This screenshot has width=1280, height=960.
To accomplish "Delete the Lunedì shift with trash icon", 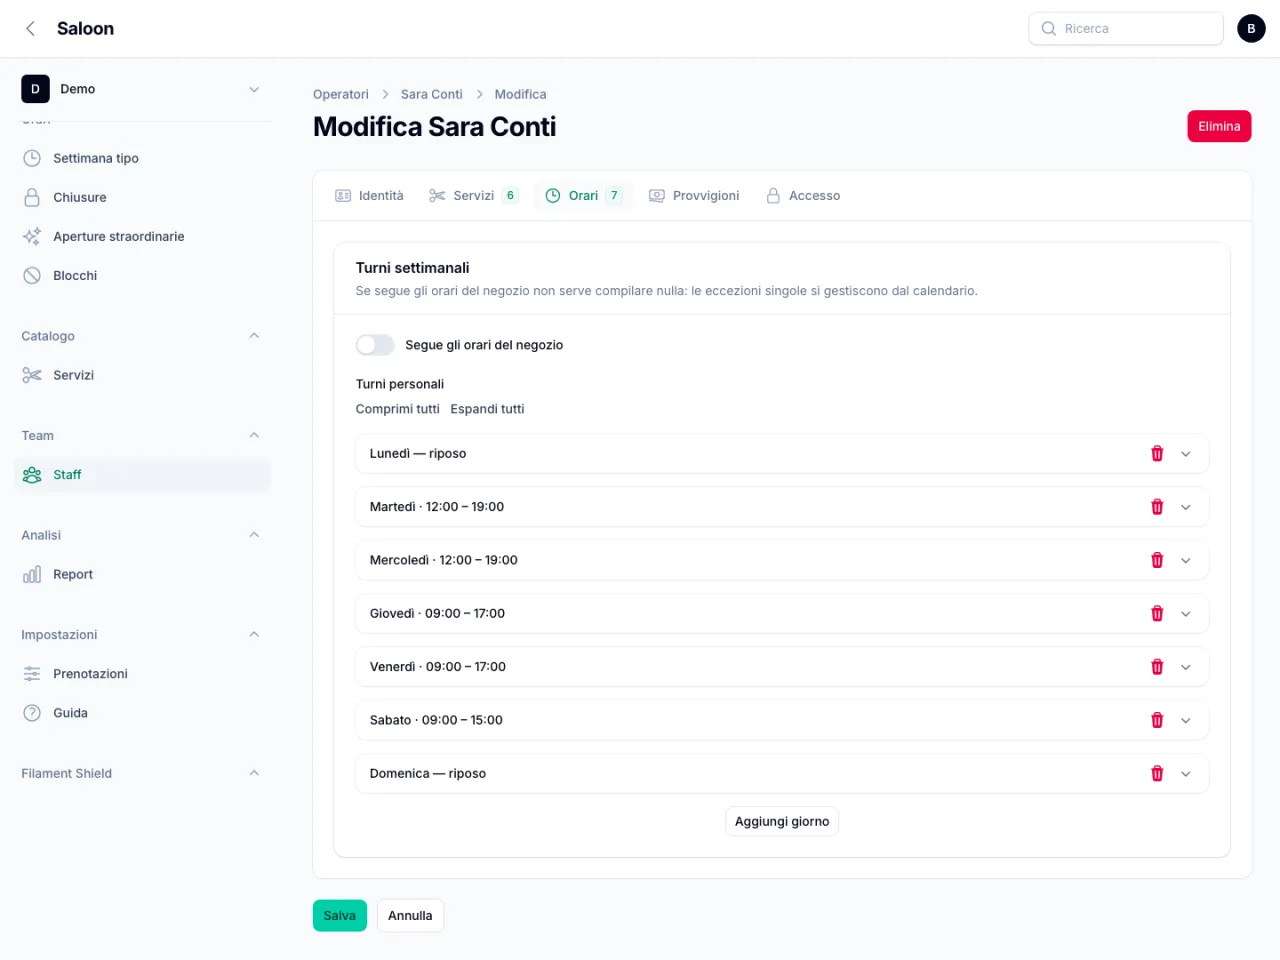I will pyautogui.click(x=1157, y=454).
